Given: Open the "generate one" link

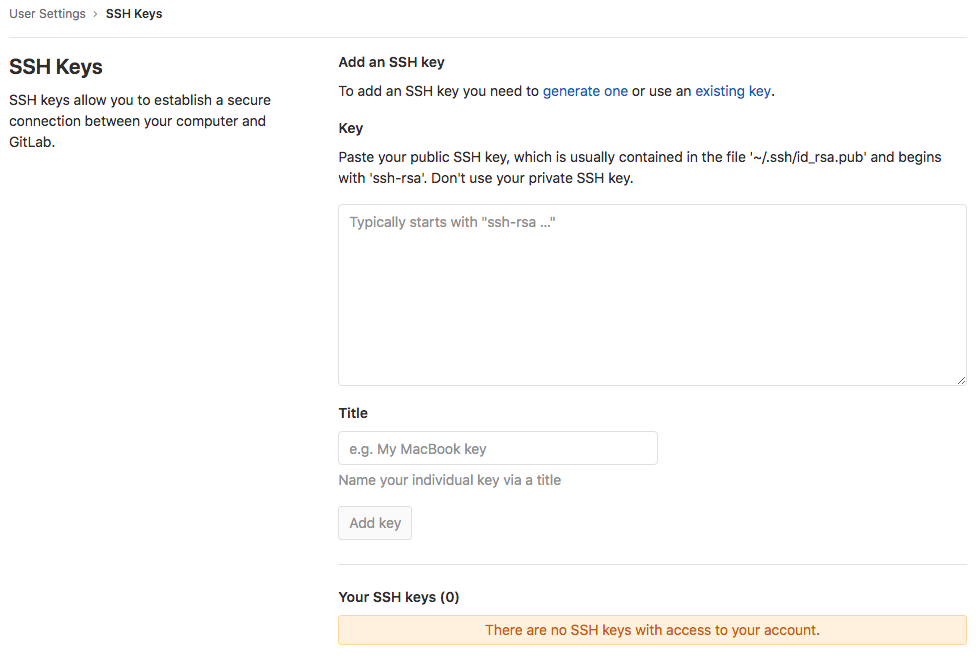Looking at the screenshot, I should (x=585, y=91).
